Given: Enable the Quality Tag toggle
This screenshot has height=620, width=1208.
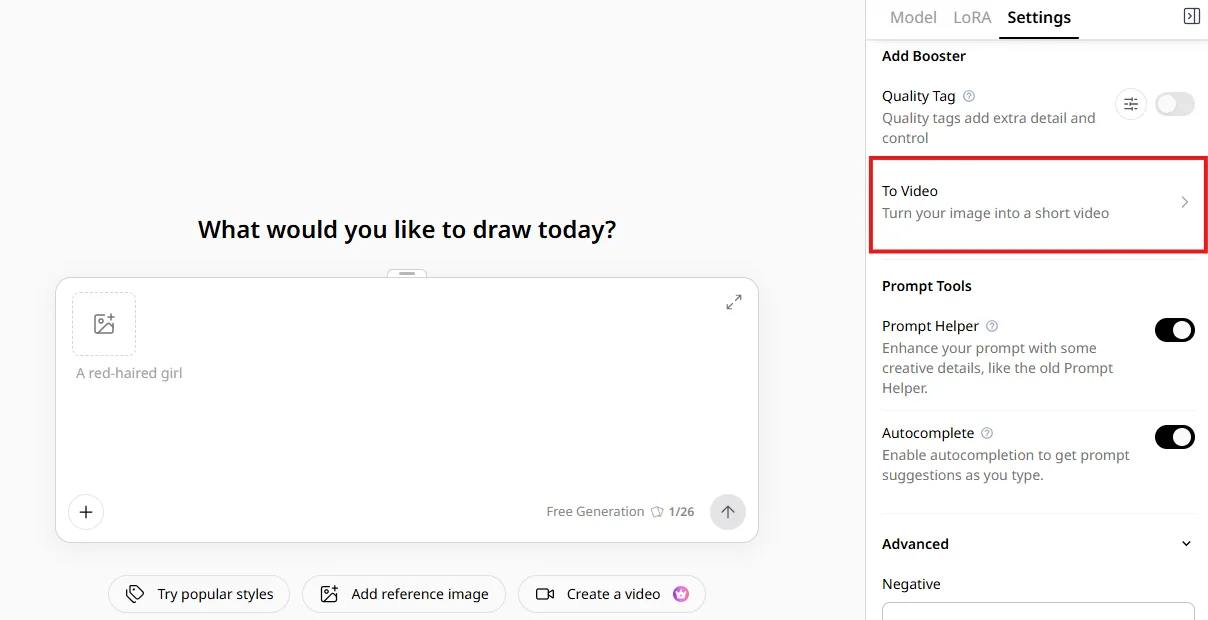Looking at the screenshot, I should click(x=1175, y=104).
